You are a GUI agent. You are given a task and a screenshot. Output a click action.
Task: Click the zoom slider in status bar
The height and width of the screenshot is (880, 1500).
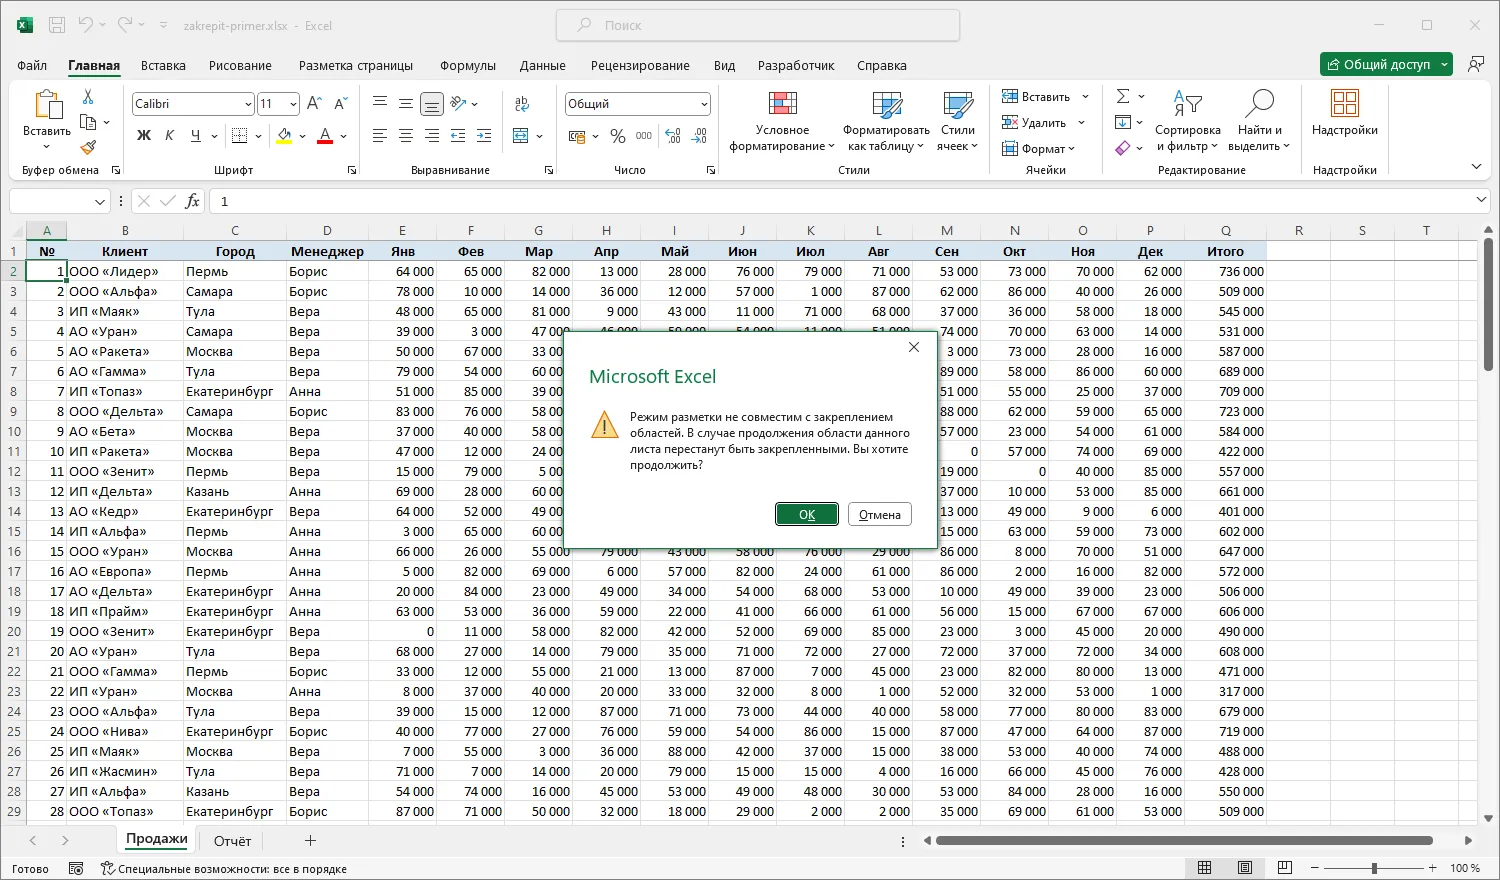pyautogui.click(x=1374, y=868)
